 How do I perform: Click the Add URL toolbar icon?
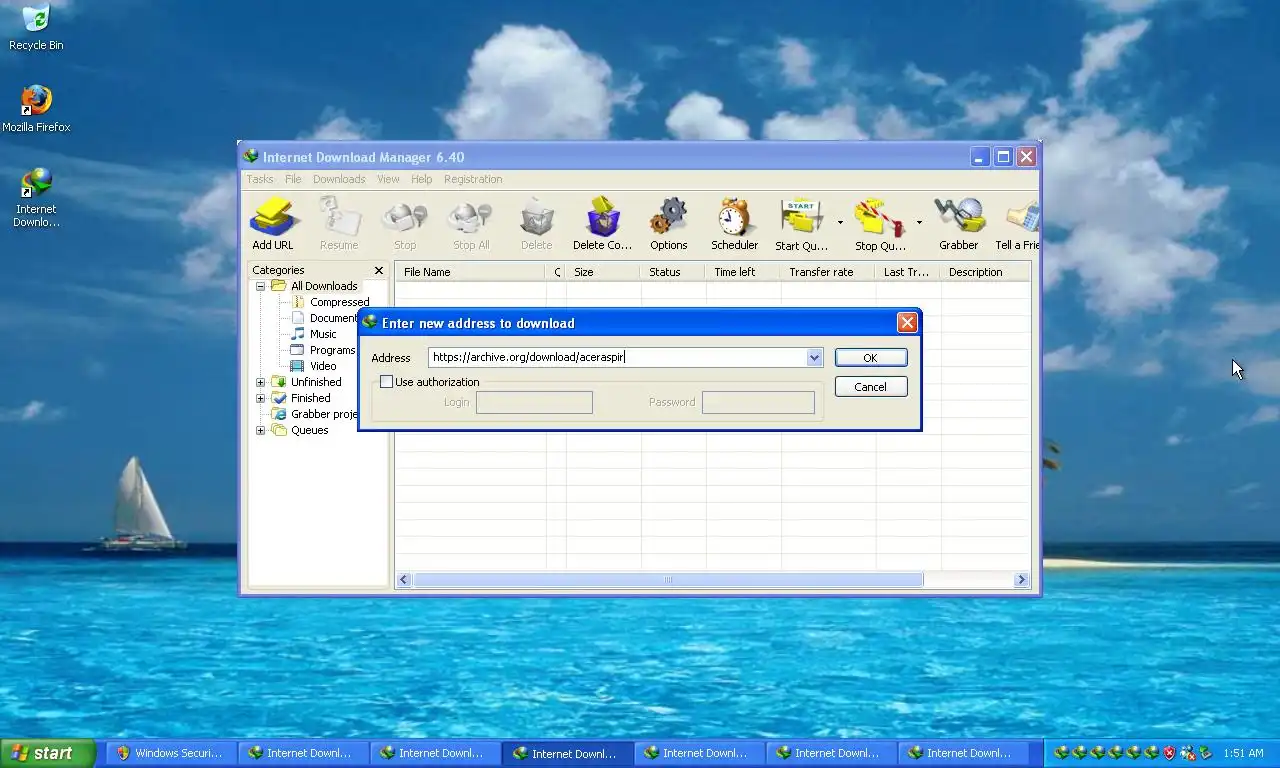pos(273,216)
